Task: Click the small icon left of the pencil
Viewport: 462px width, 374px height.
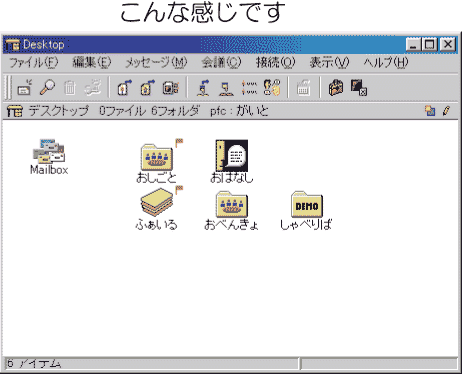Action: tap(430, 111)
